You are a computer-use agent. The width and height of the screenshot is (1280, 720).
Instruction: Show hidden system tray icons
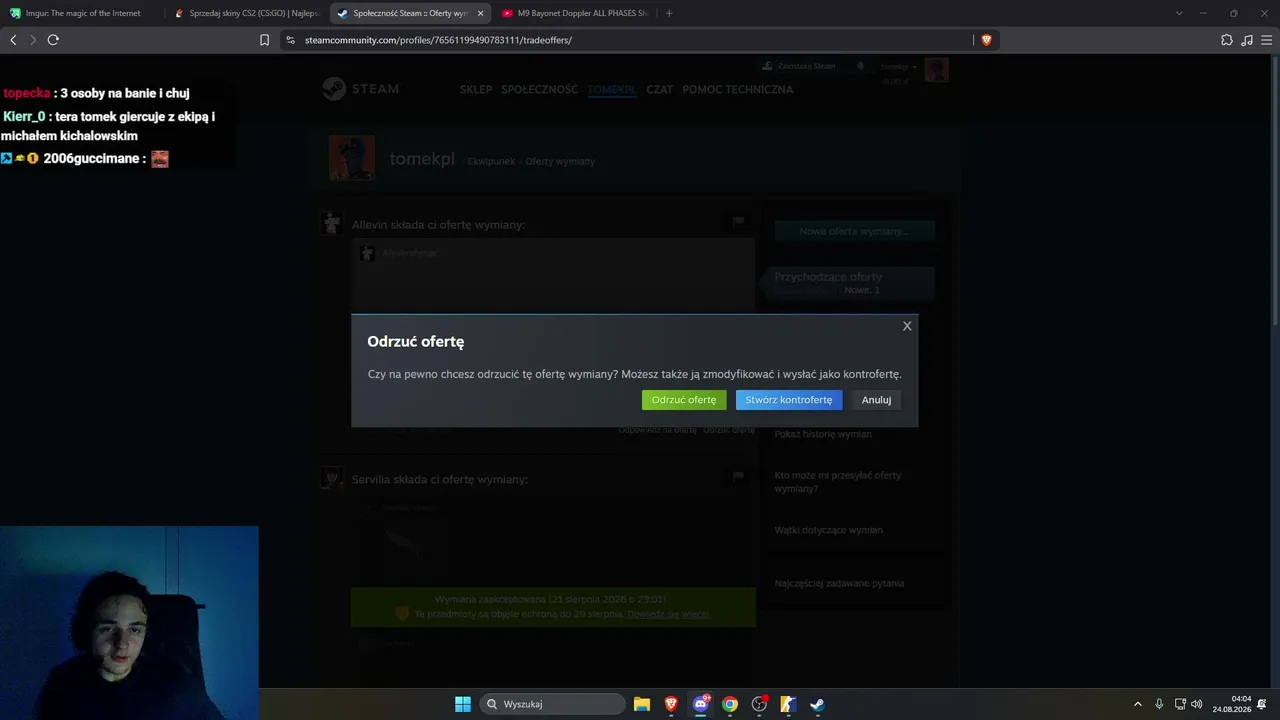point(1137,704)
